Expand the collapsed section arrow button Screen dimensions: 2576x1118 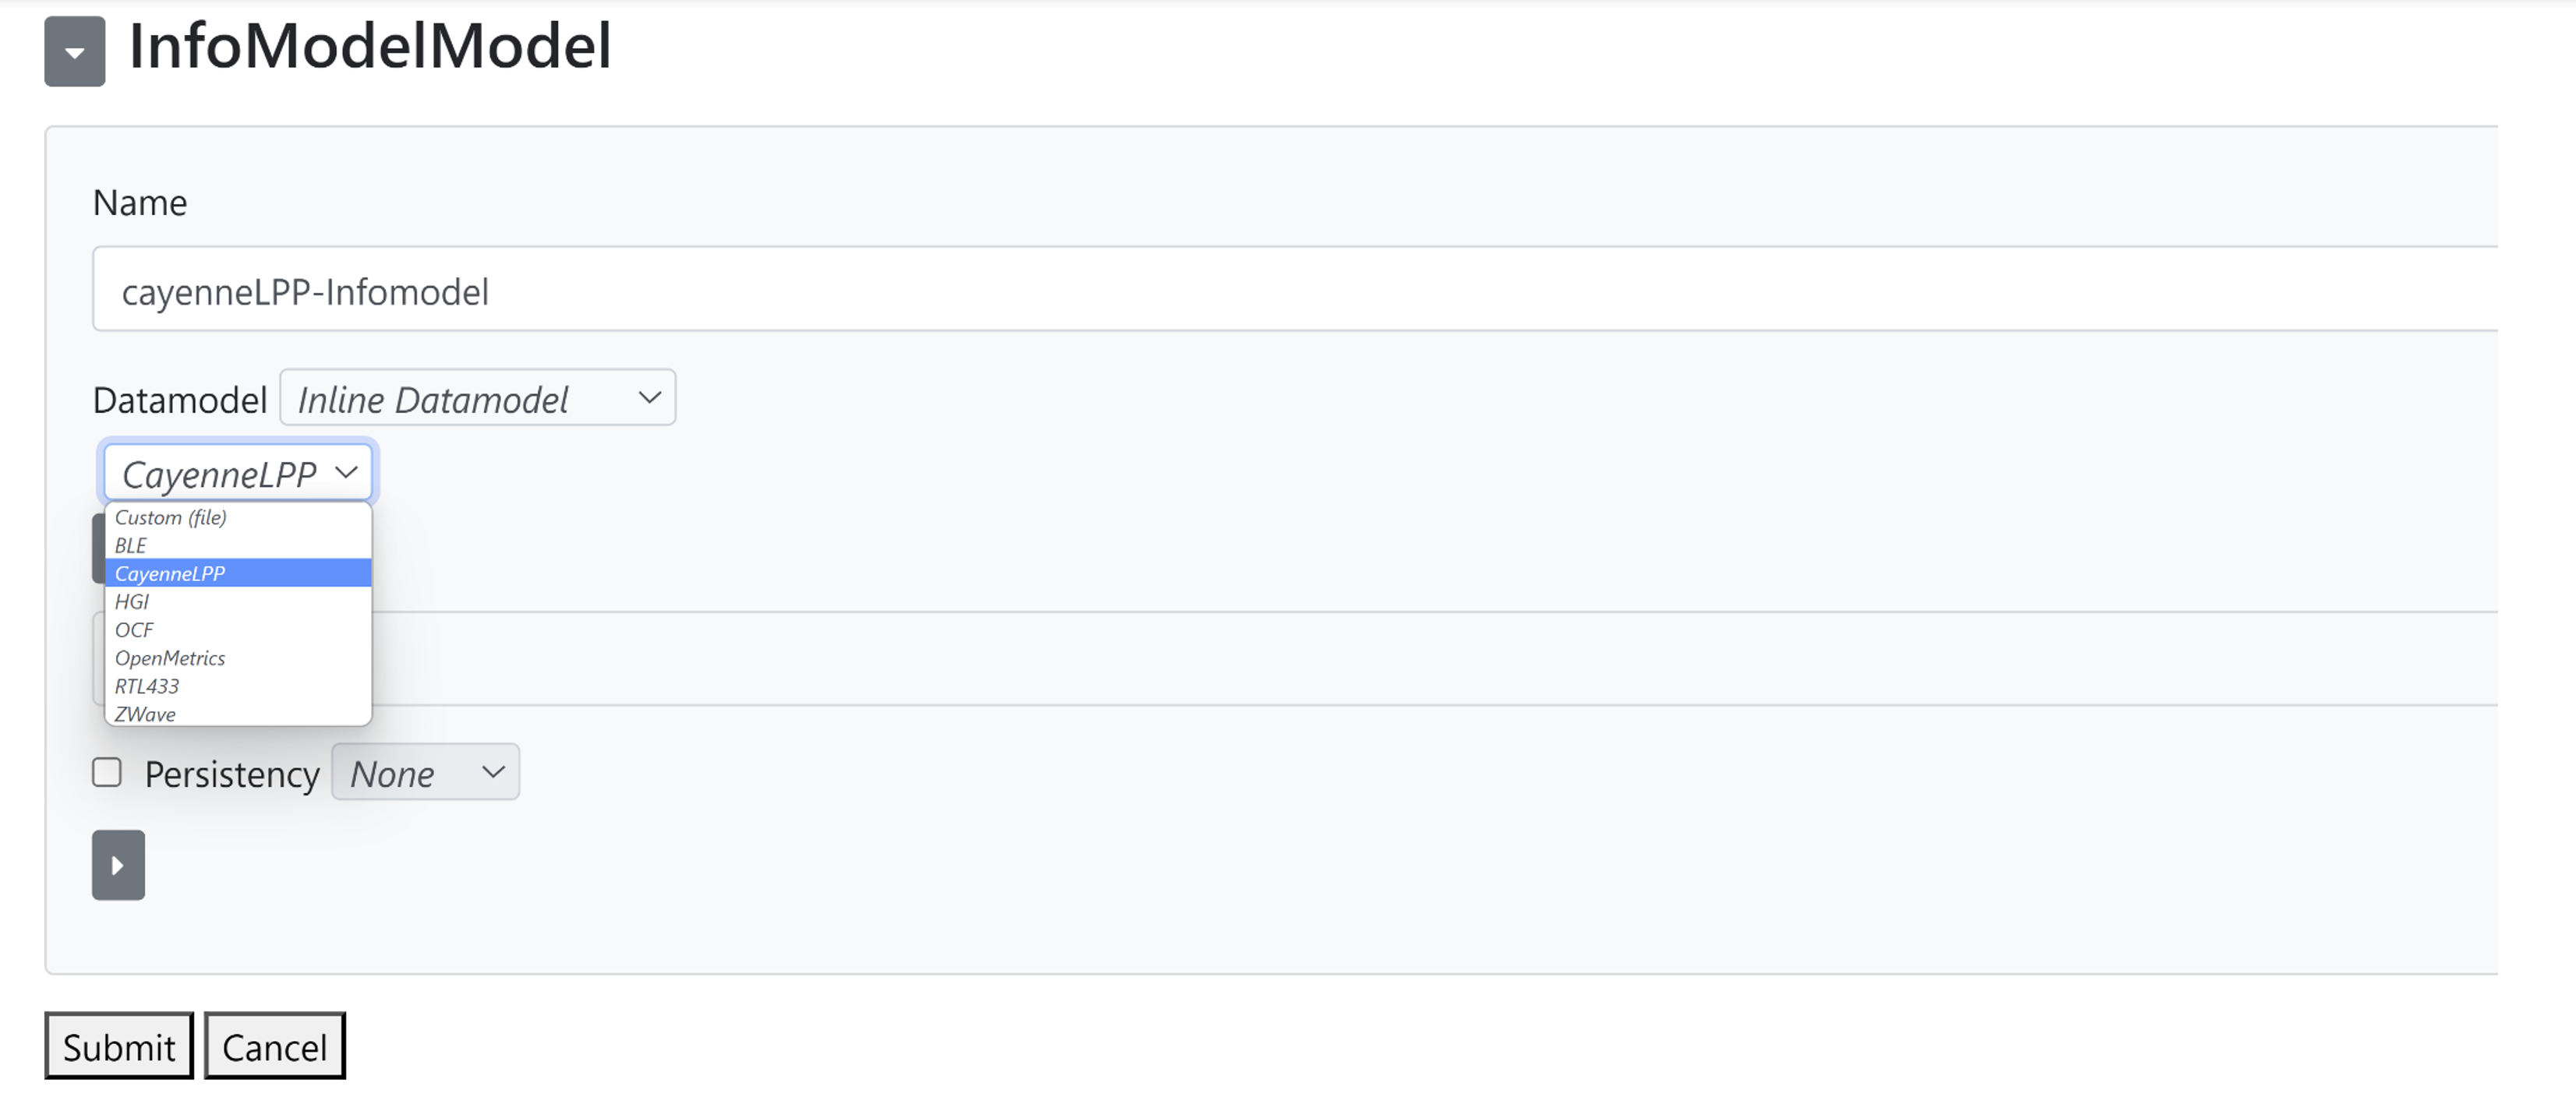(118, 865)
